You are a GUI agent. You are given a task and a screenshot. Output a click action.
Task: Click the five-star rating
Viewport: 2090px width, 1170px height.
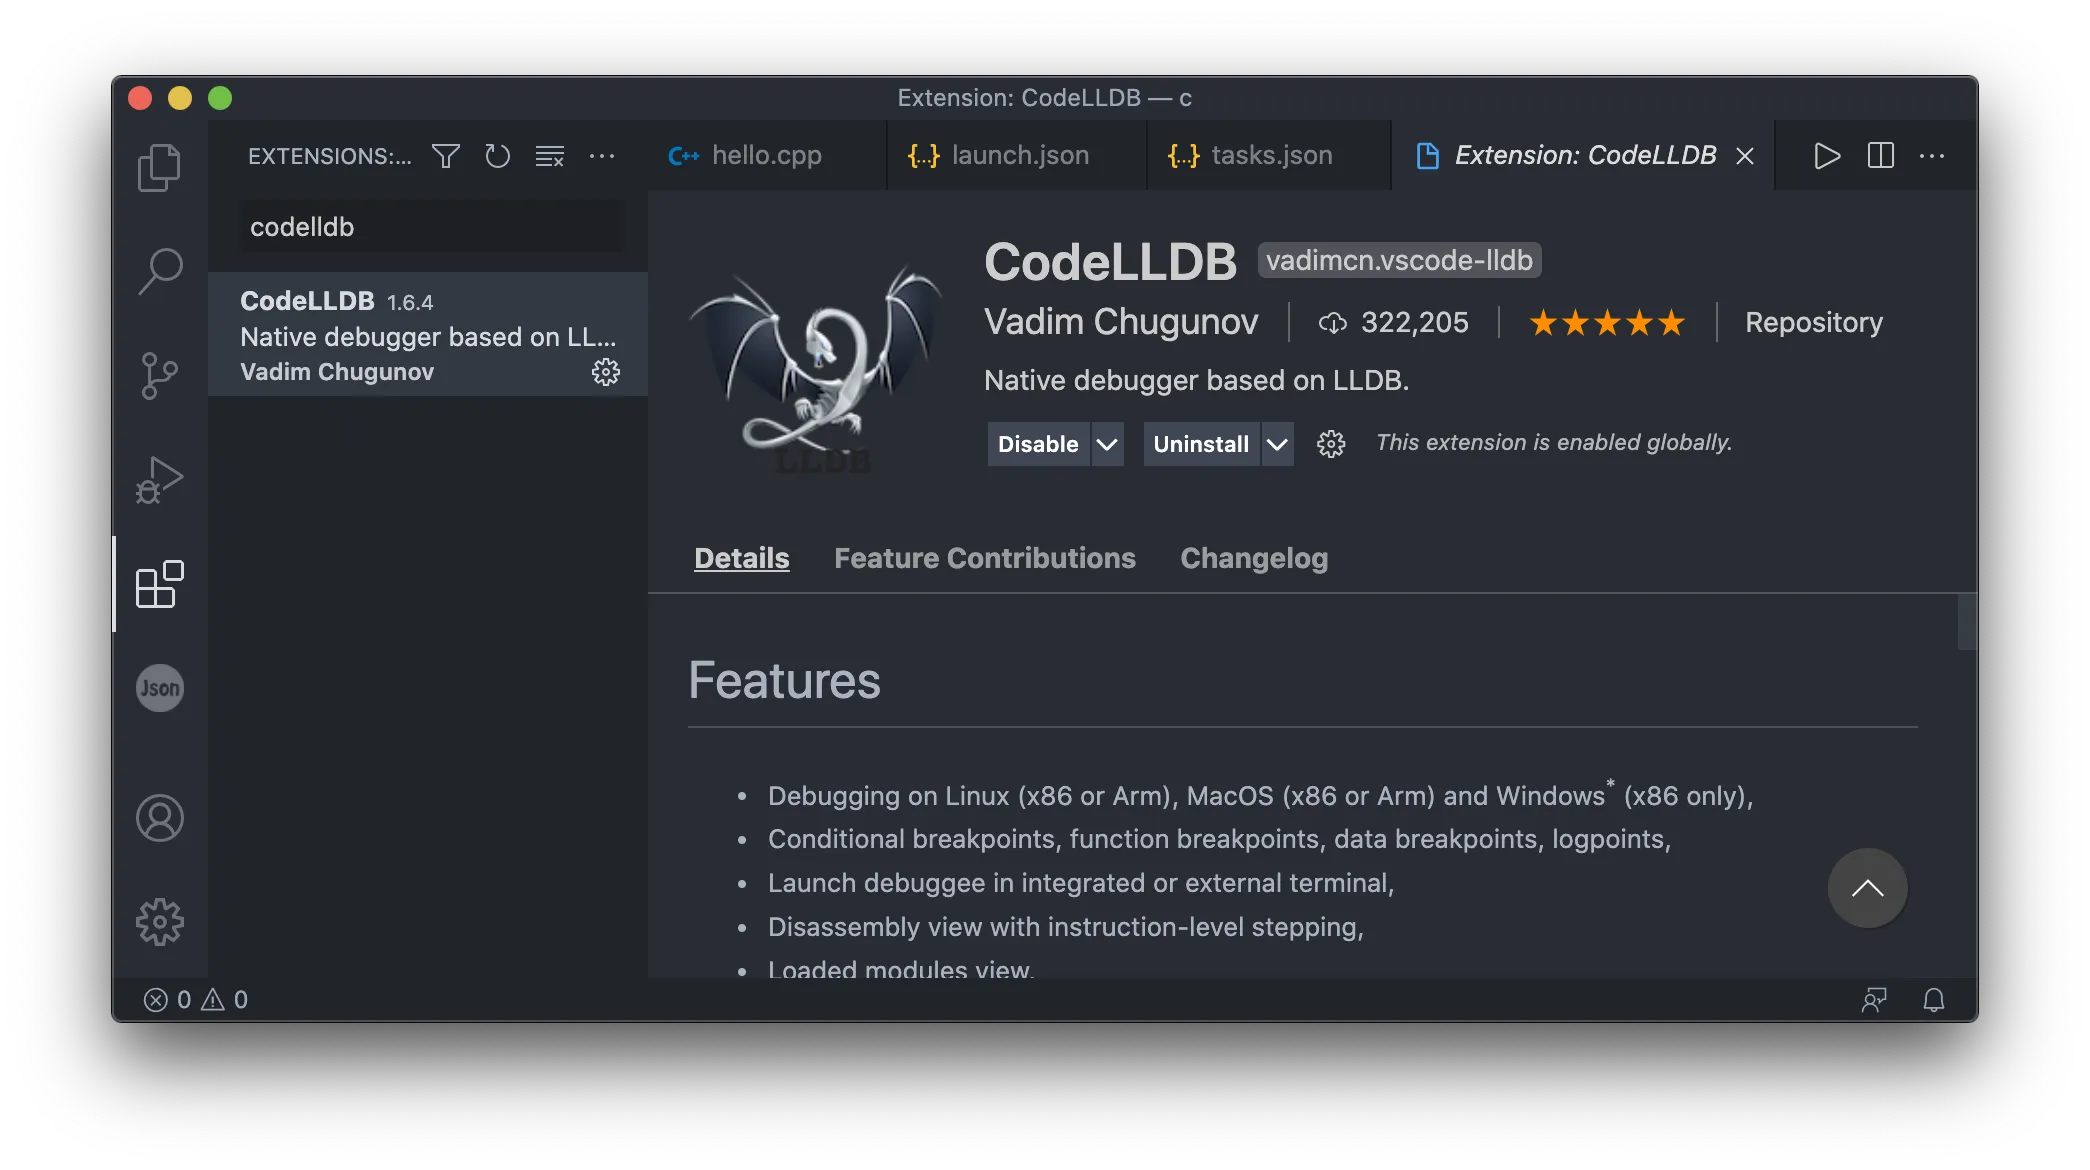tap(1607, 323)
